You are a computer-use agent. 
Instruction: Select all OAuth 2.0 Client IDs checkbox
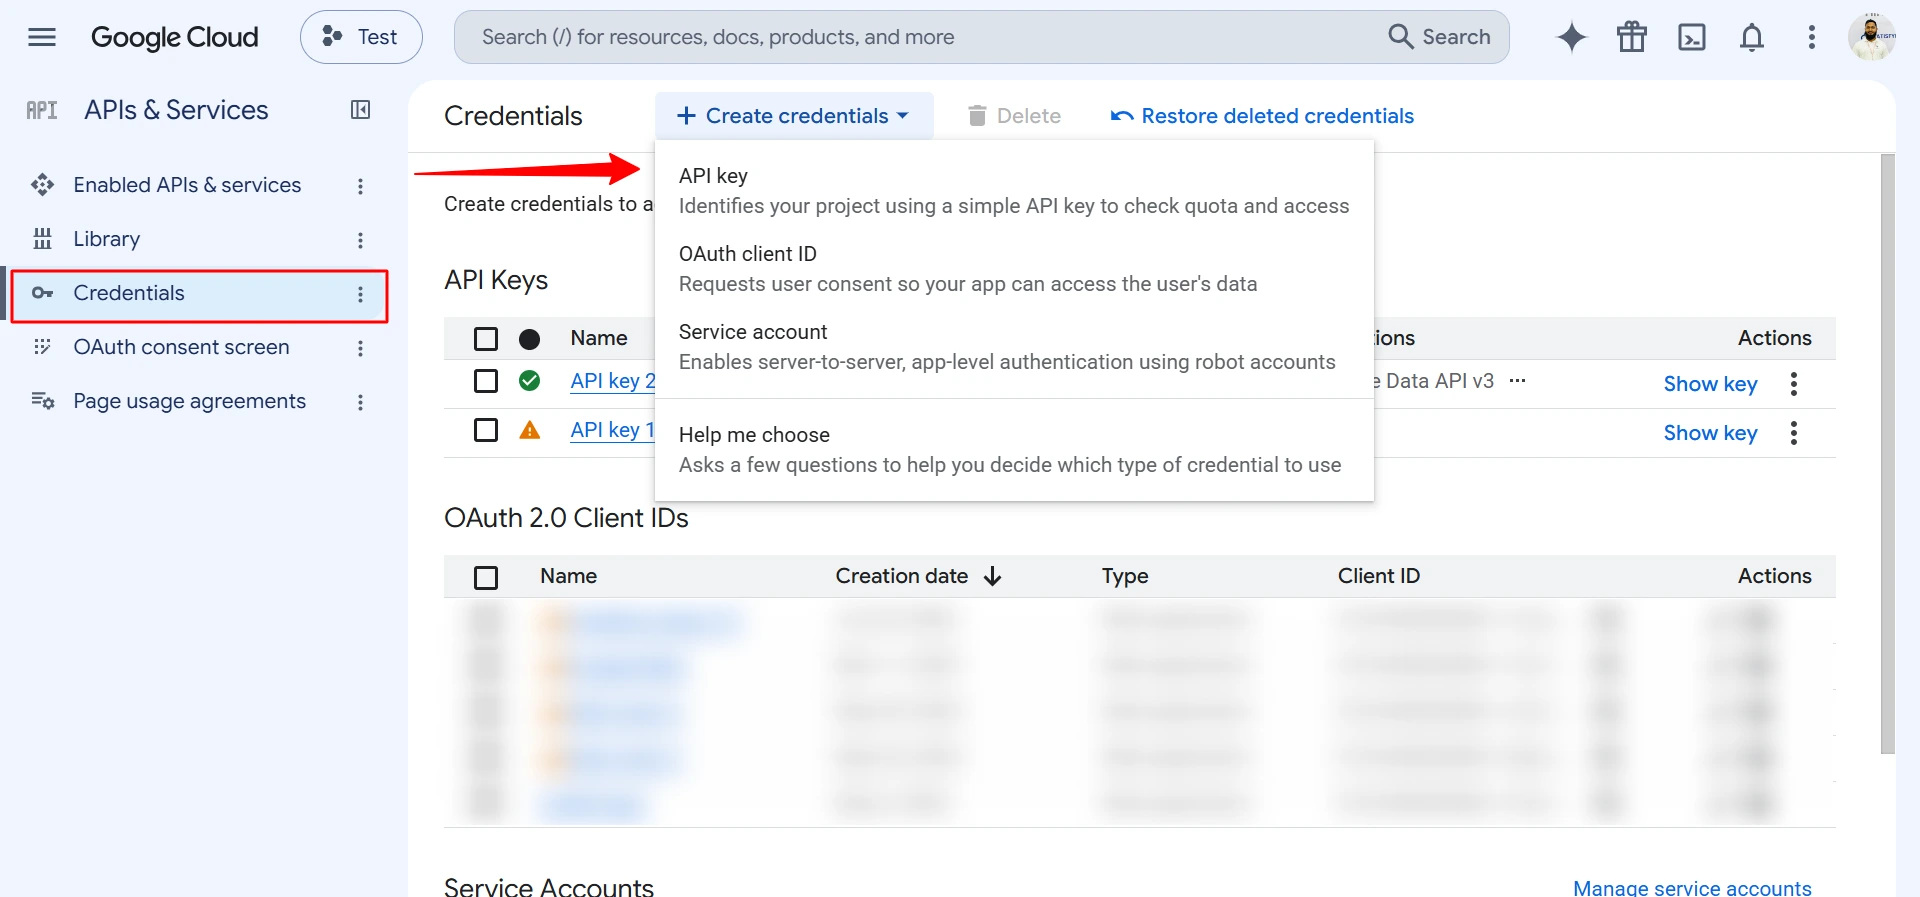(x=486, y=578)
